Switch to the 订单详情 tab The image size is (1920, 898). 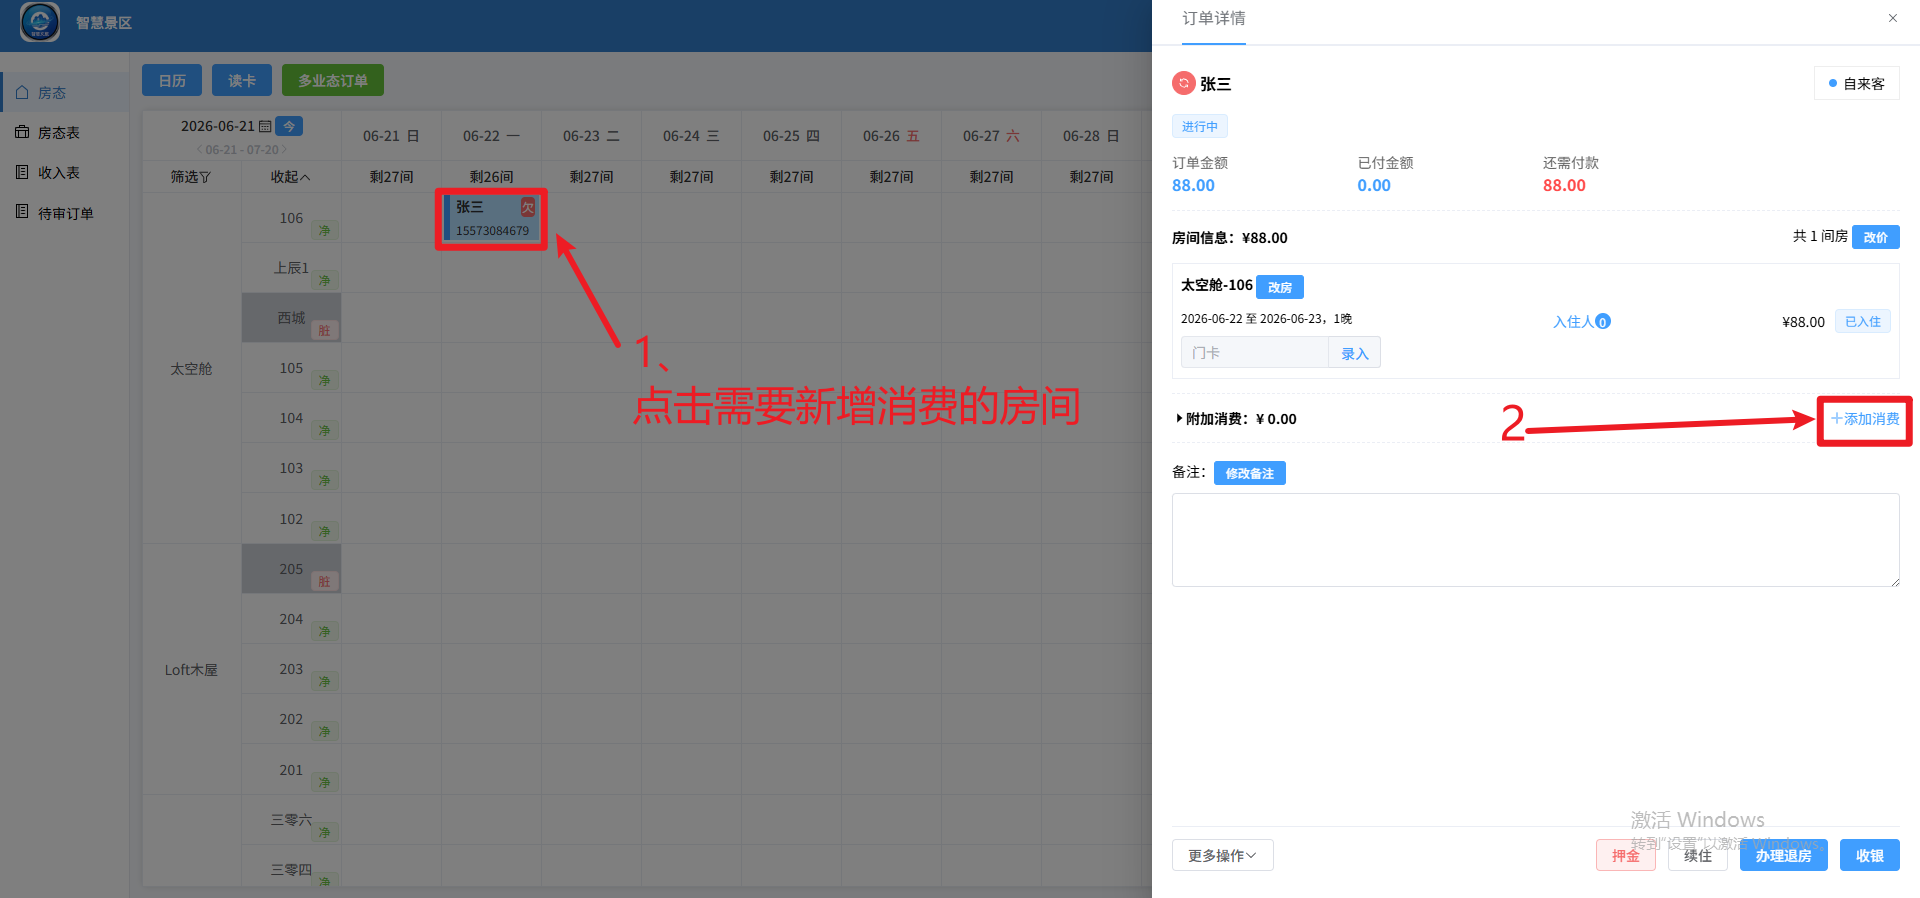[x=1214, y=19]
